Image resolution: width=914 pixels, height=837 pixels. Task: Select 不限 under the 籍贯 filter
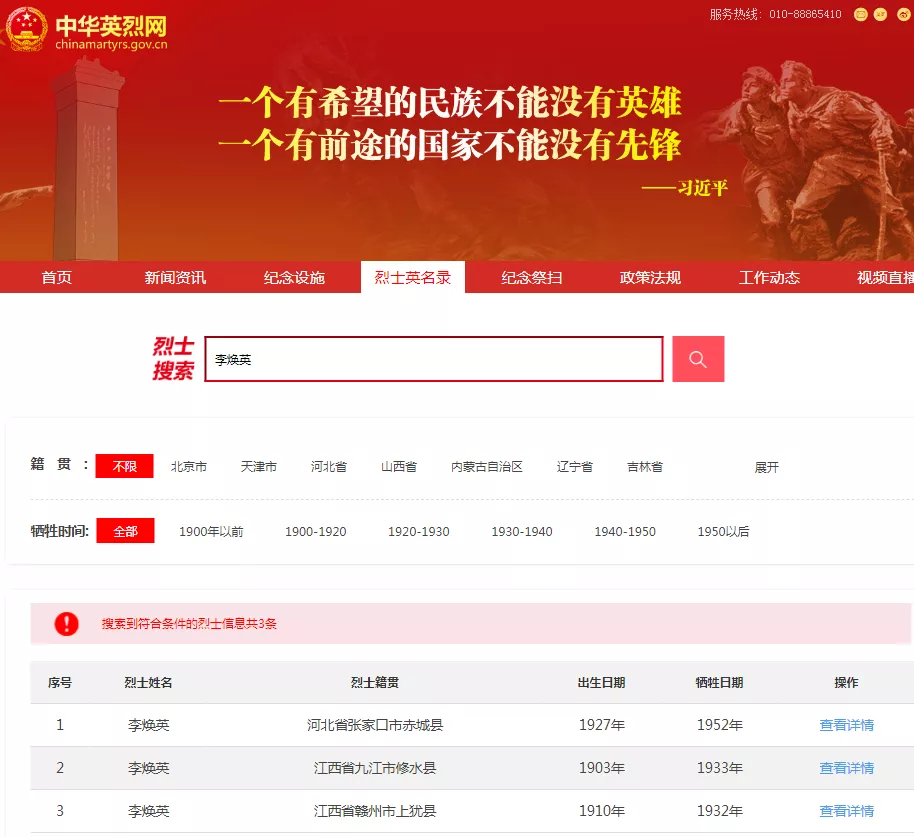pyautogui.click(x=124, y=466)
